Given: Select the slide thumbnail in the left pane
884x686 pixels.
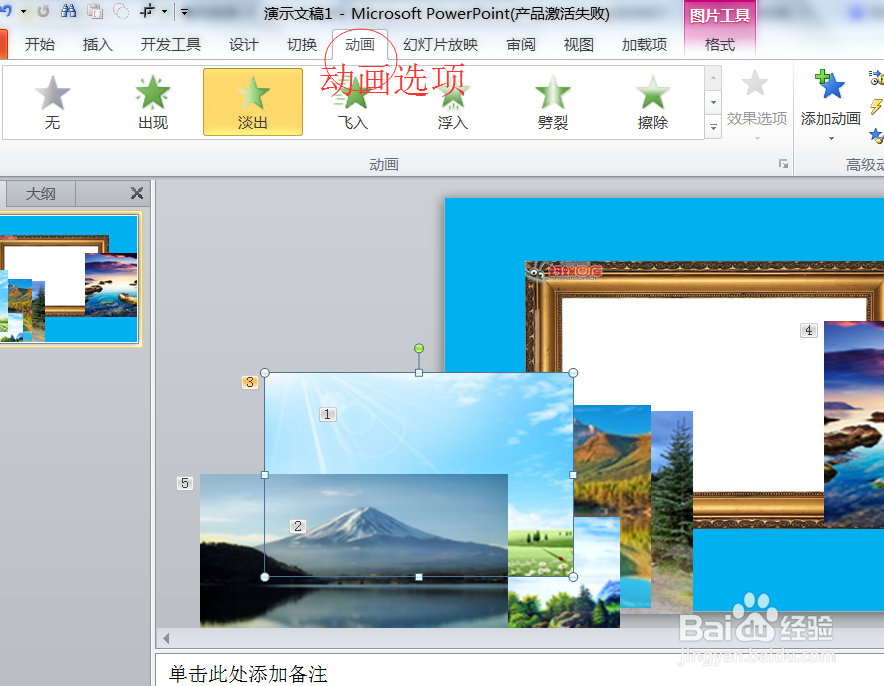Looking at the screenshot, I should pyautogui.click(x=70, y=278).
